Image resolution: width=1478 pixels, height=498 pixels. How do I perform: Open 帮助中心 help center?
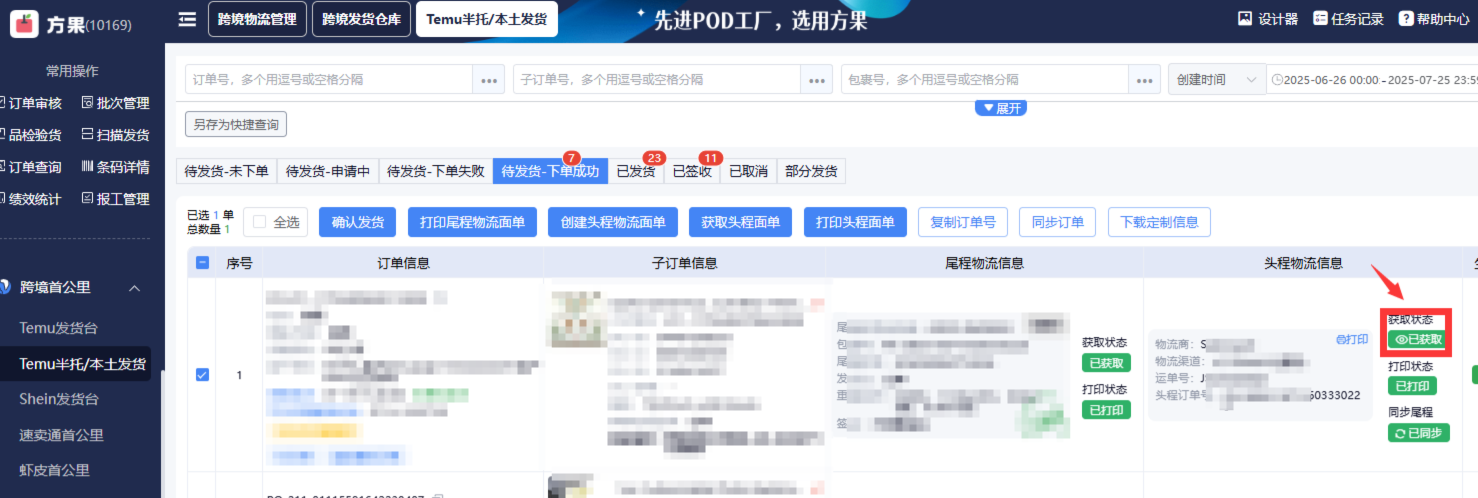1434,19
